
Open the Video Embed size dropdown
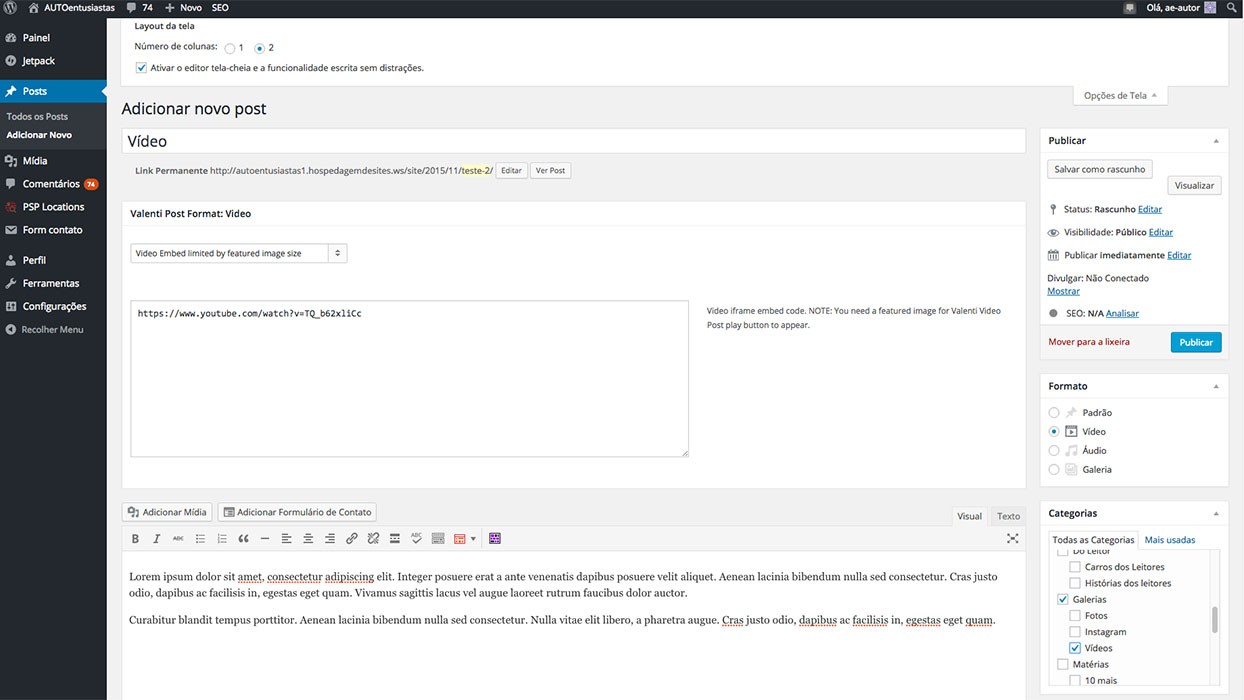click(x=238, y=254)
